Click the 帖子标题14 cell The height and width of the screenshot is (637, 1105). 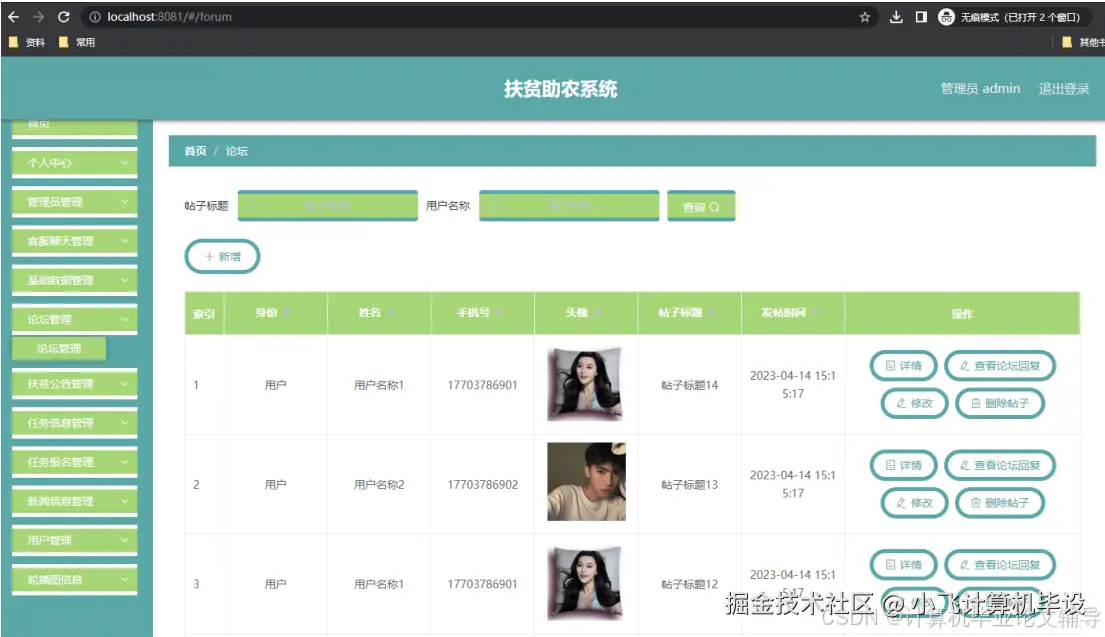tap(689, 385)
